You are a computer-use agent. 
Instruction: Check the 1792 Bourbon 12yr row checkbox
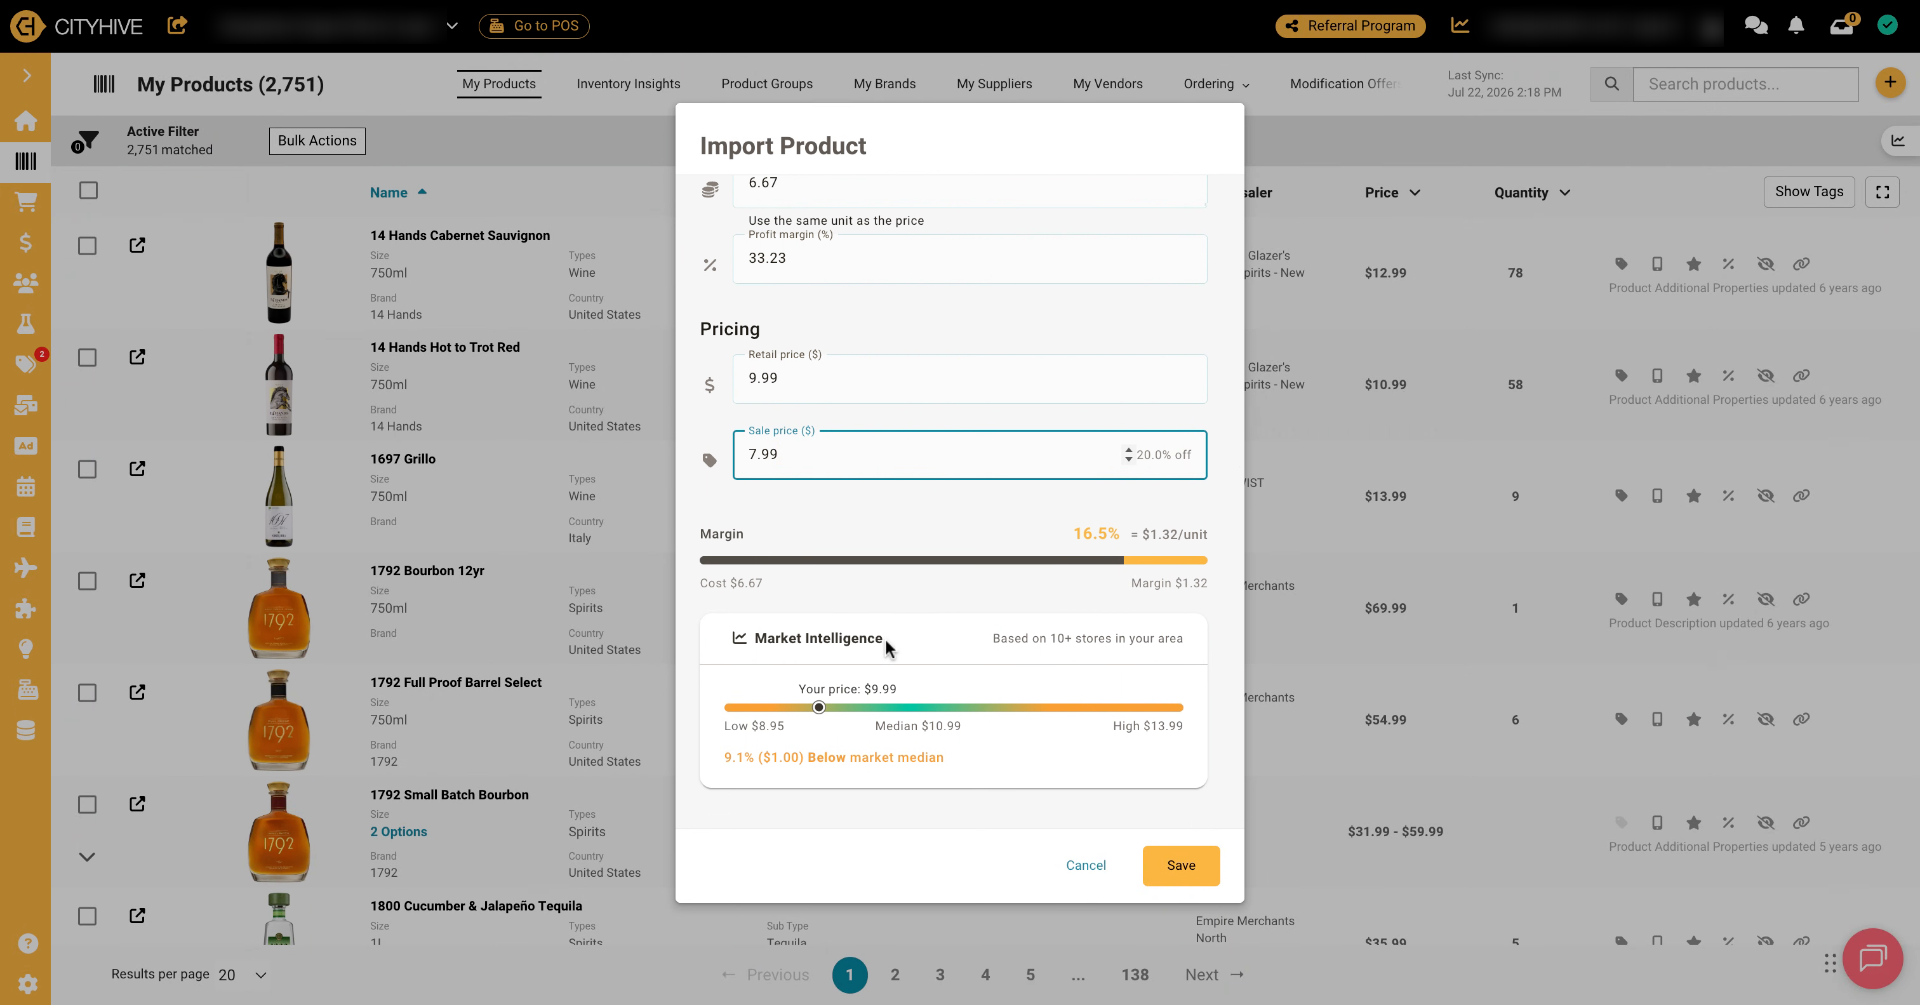(88, 581)
